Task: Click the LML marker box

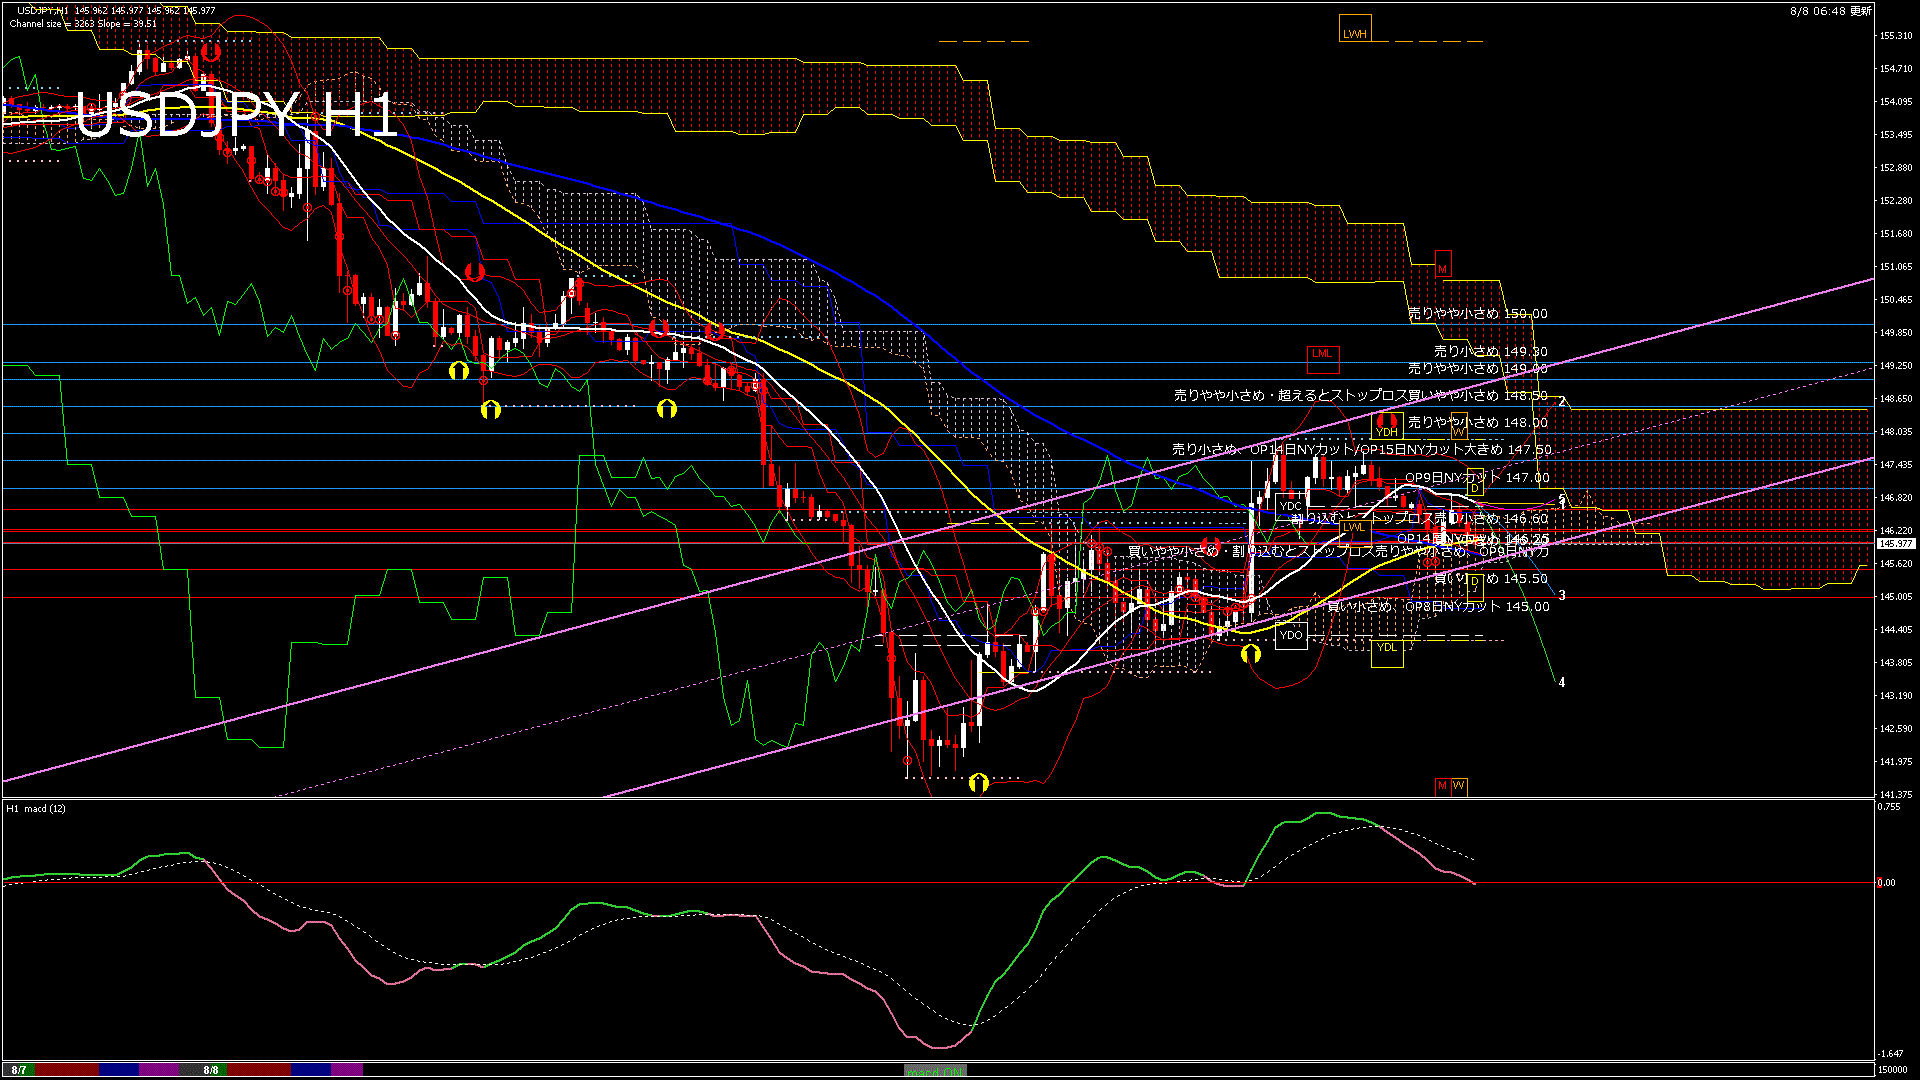Action: click(x=1322, y=354)
